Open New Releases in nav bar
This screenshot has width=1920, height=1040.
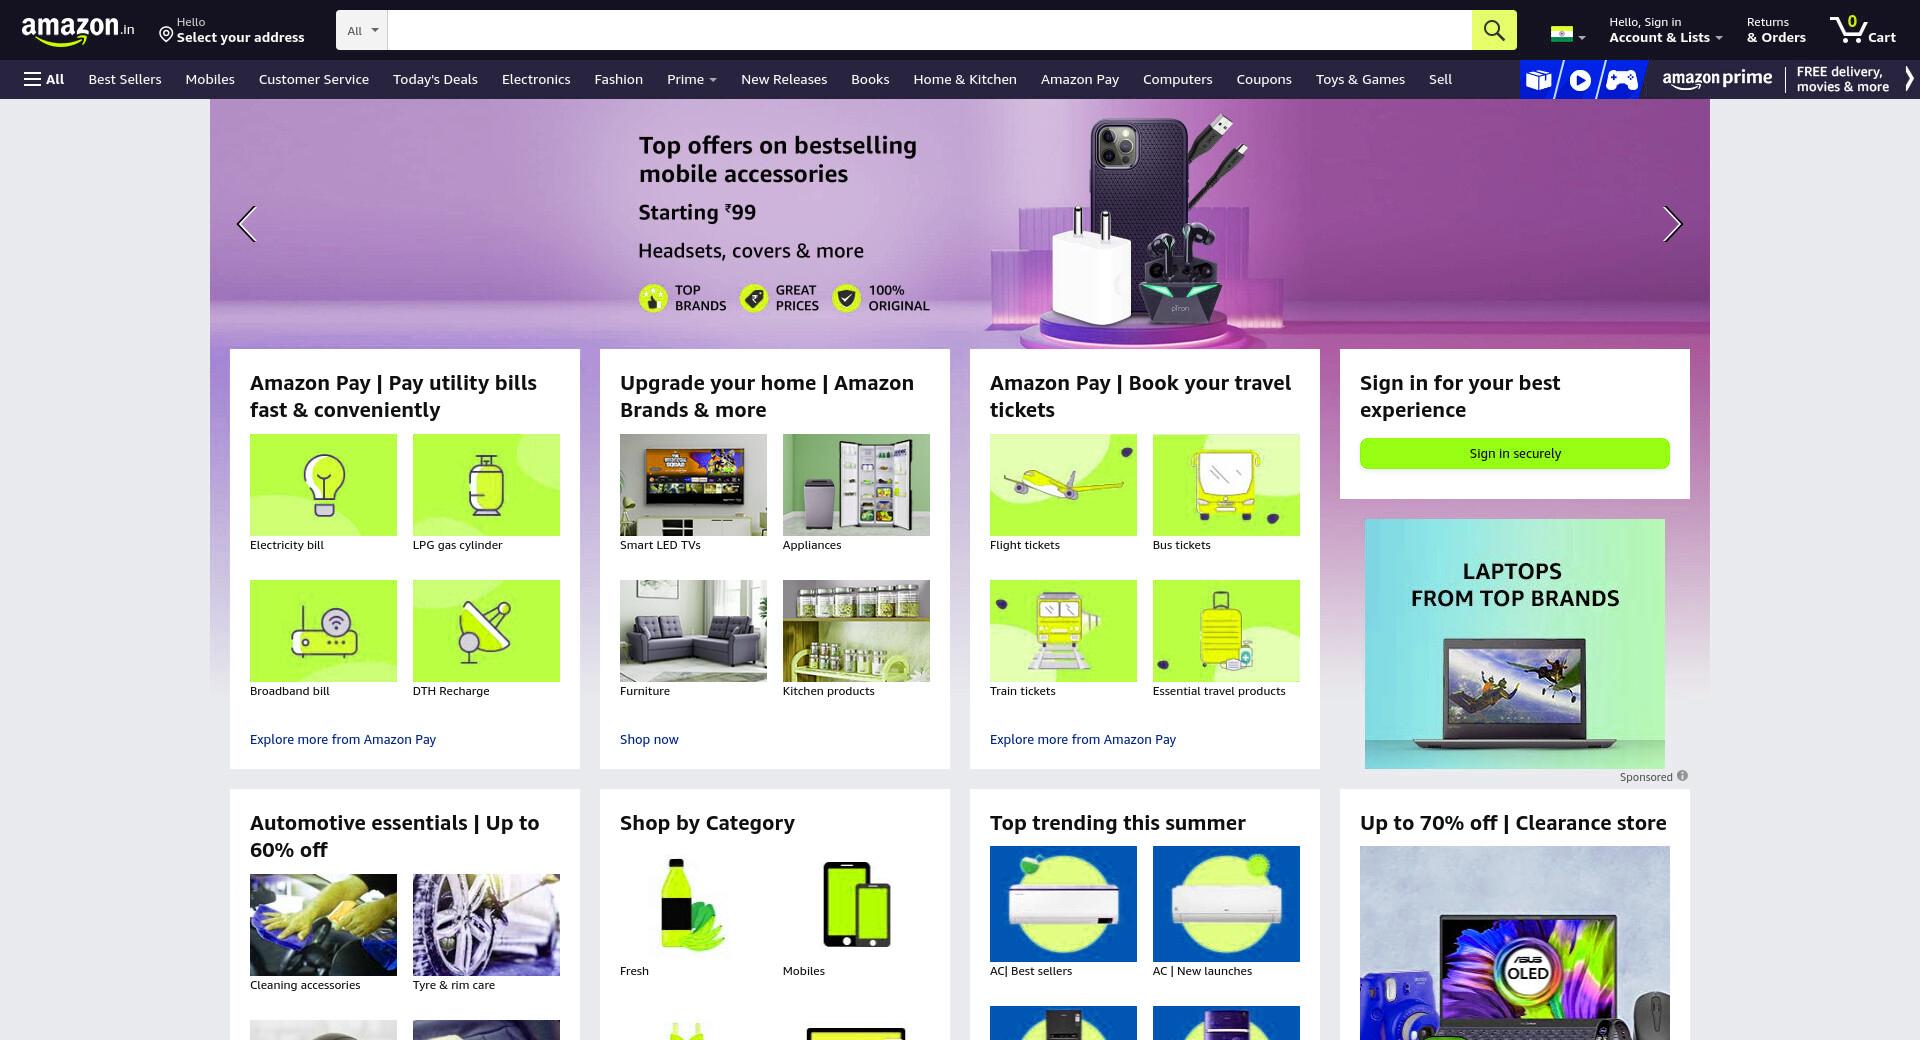[784, 79]
